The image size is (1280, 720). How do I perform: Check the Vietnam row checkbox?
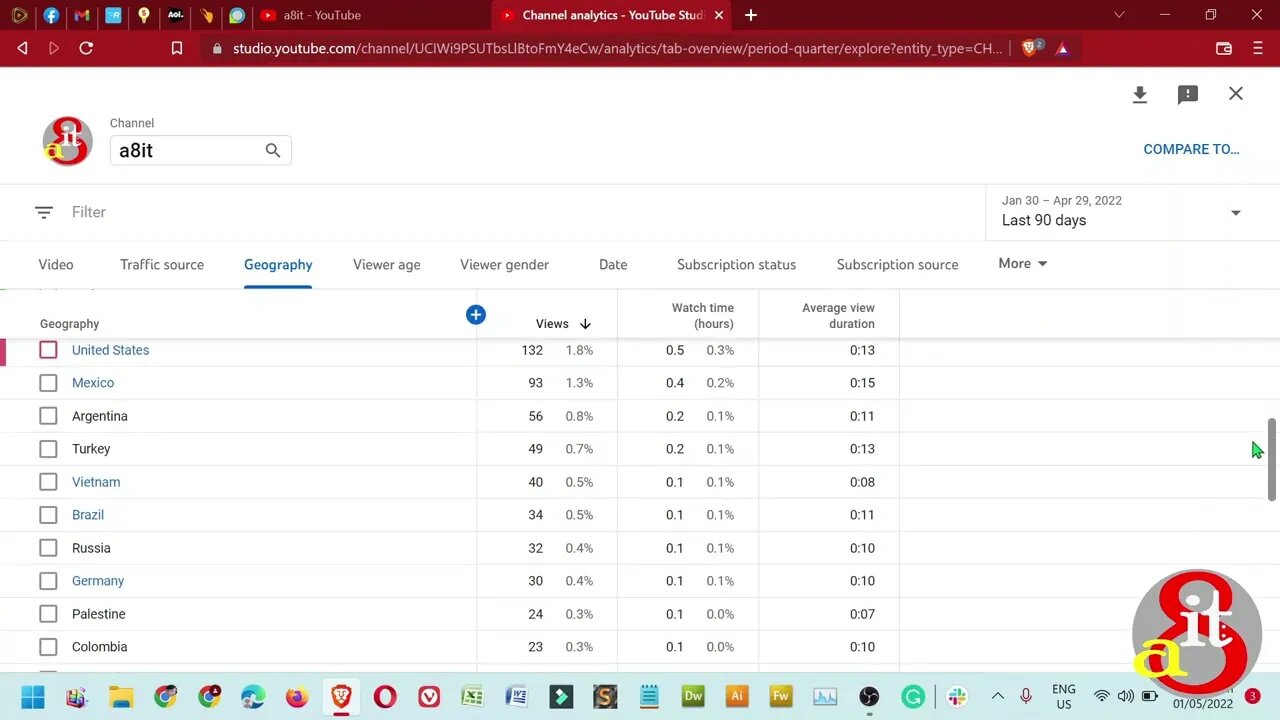(x=48, y=482)
